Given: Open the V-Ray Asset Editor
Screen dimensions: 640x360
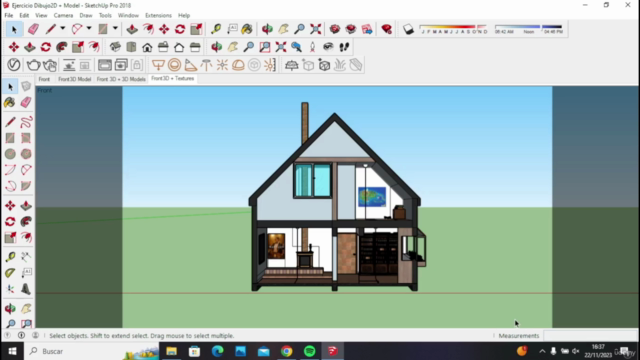Looking at the screenshot, I should click(x=13, y=65).
